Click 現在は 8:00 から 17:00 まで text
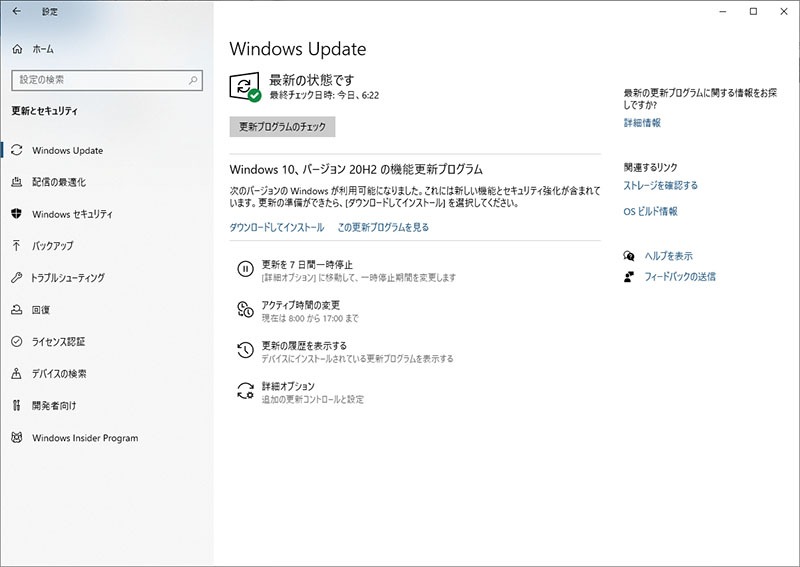Viewport: 800px width, 567px height. 310,318
